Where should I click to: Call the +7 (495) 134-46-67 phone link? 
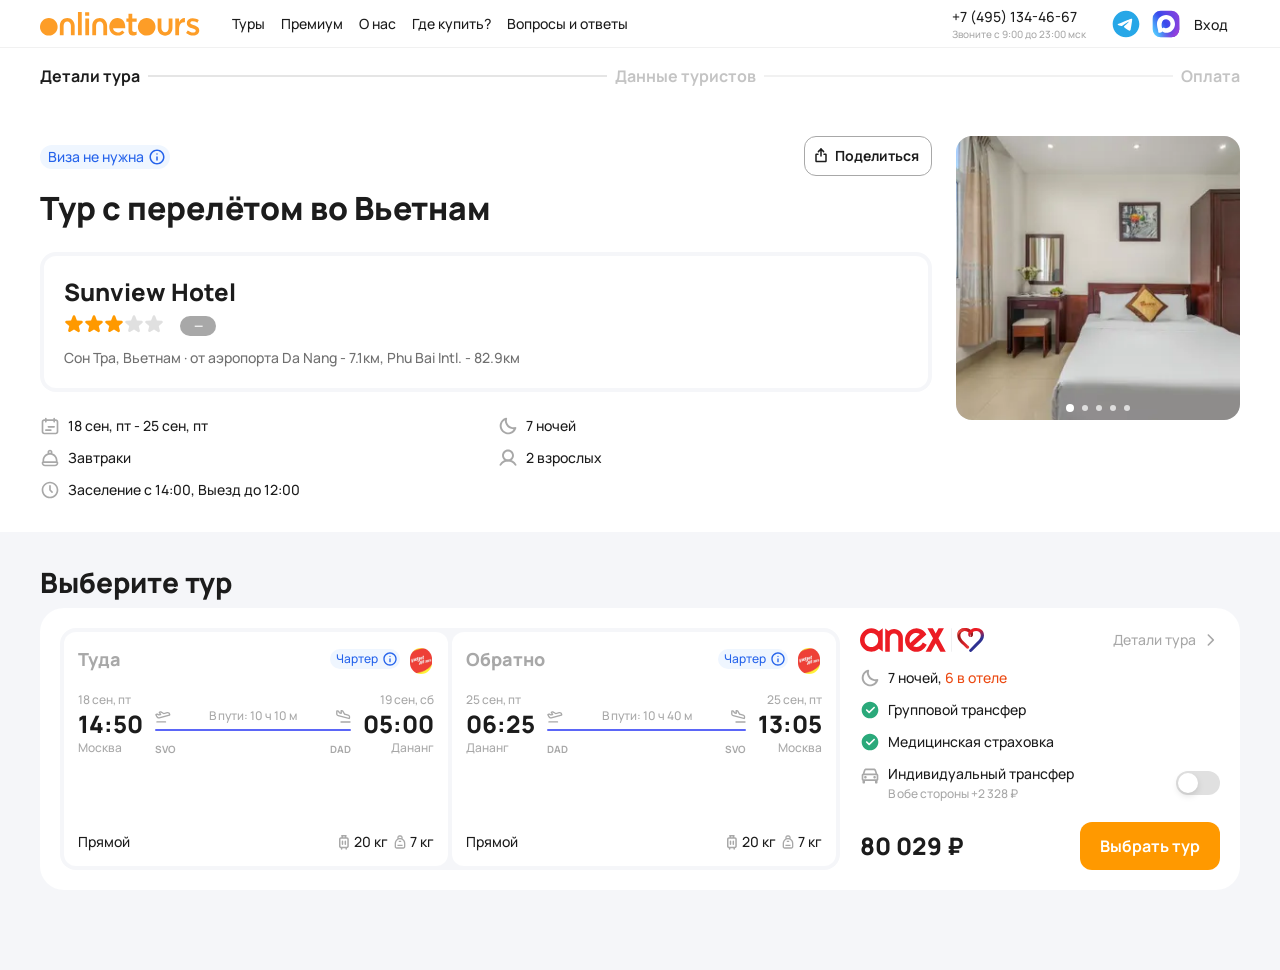(x=1015, y=17)
